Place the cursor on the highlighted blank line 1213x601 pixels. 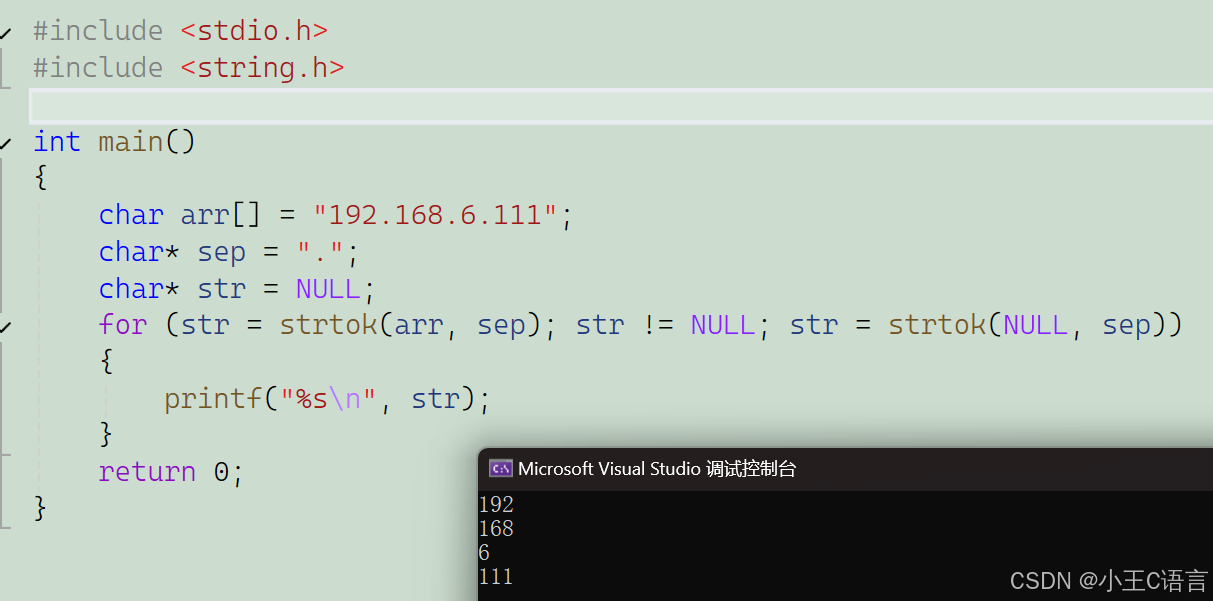[621, 105]
